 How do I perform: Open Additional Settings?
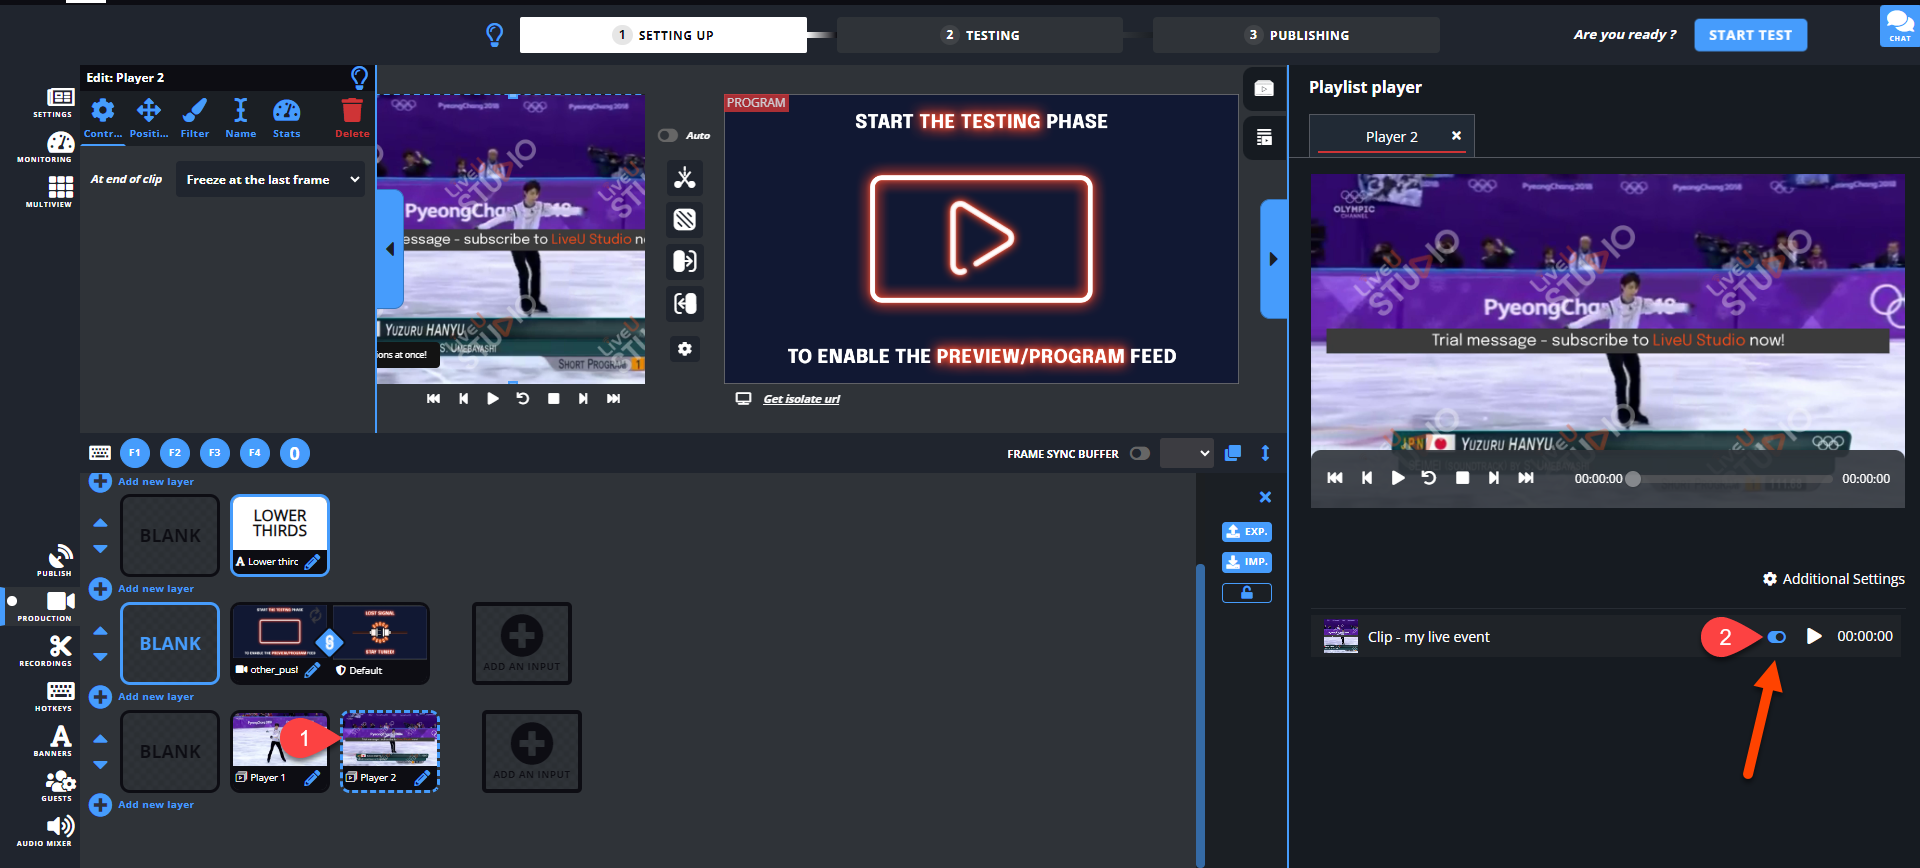click(x=1833, y=579)
